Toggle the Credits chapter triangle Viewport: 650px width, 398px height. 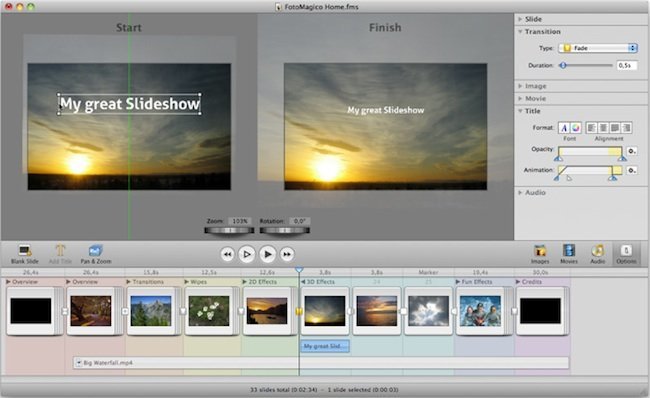pos(518,282)
